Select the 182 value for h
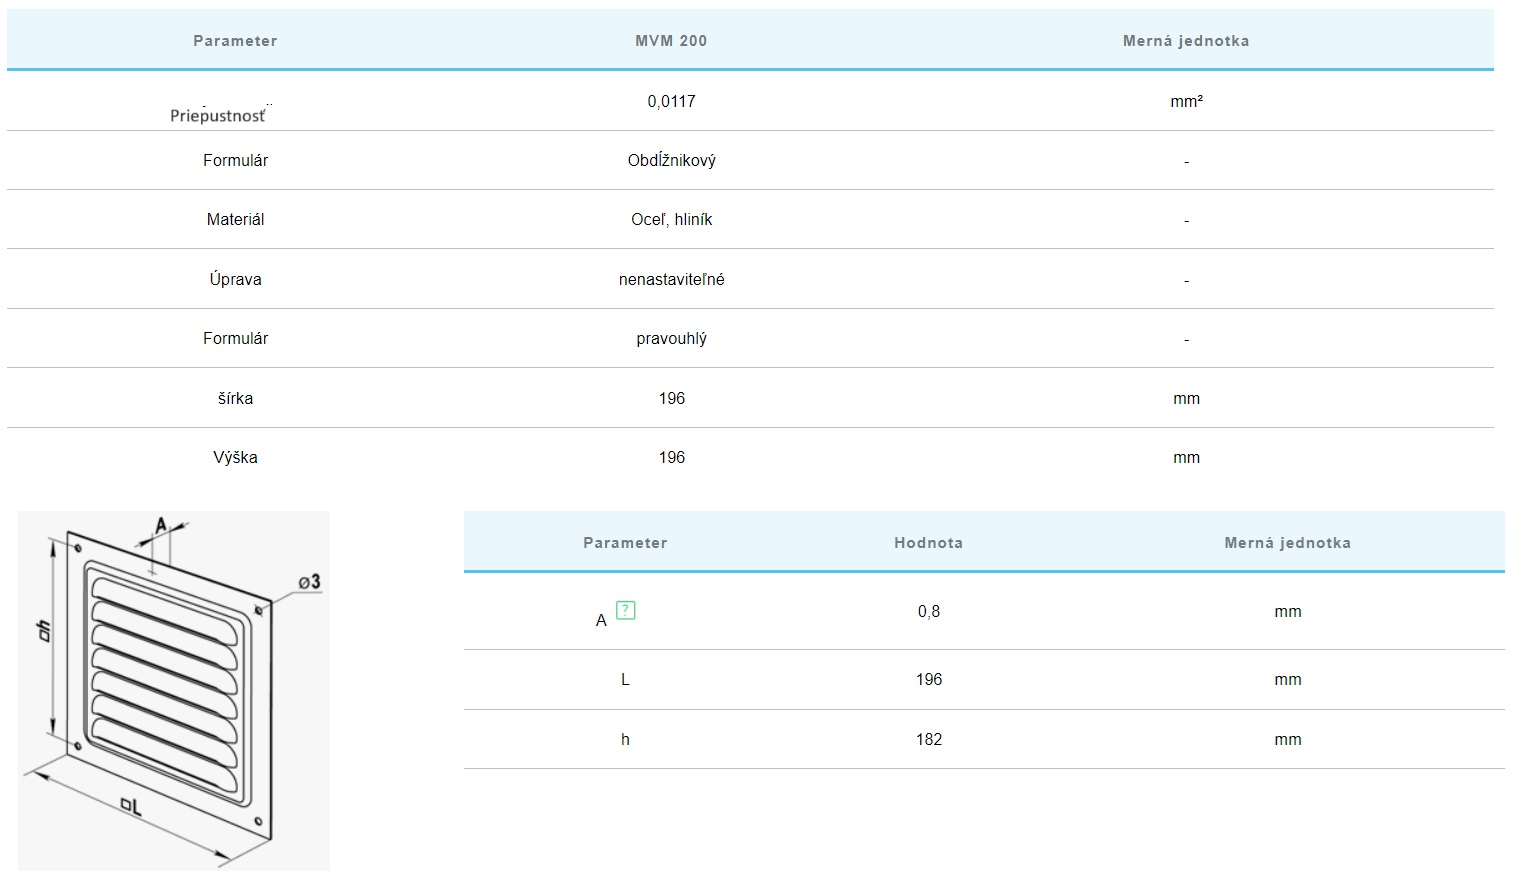The height and width of the screenshot is (885, 1536). pyautogui.click(x=928, y=739)
